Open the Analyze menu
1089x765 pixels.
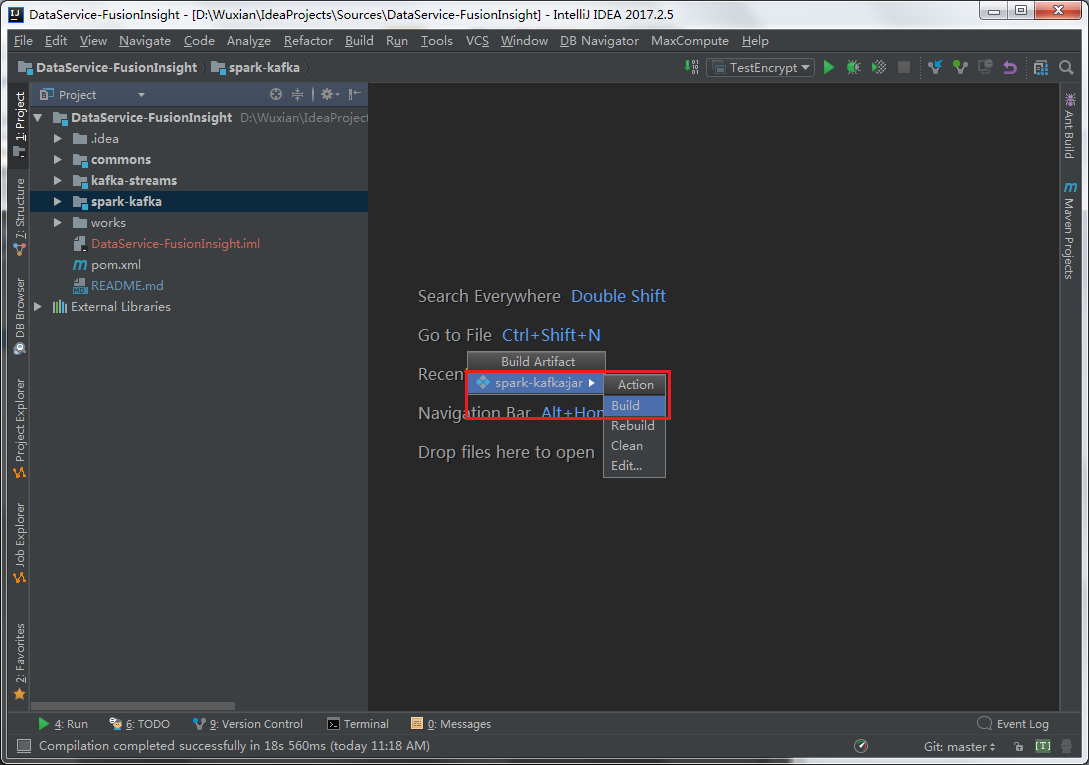click(x=248, y=40)
